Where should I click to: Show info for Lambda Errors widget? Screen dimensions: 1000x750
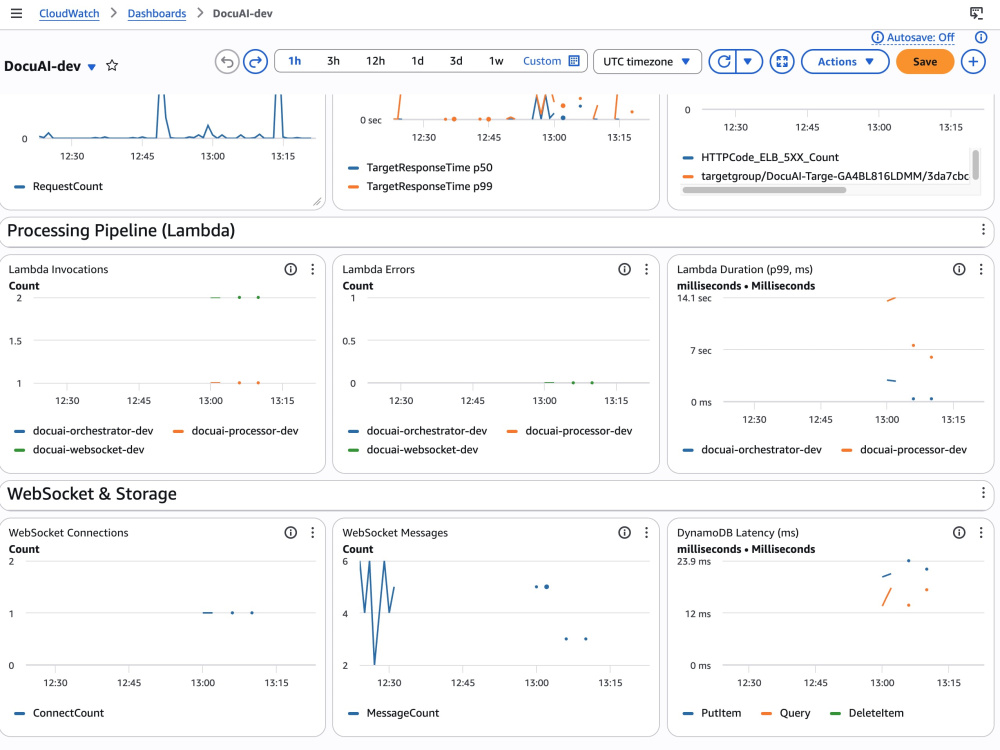point(624,269)
